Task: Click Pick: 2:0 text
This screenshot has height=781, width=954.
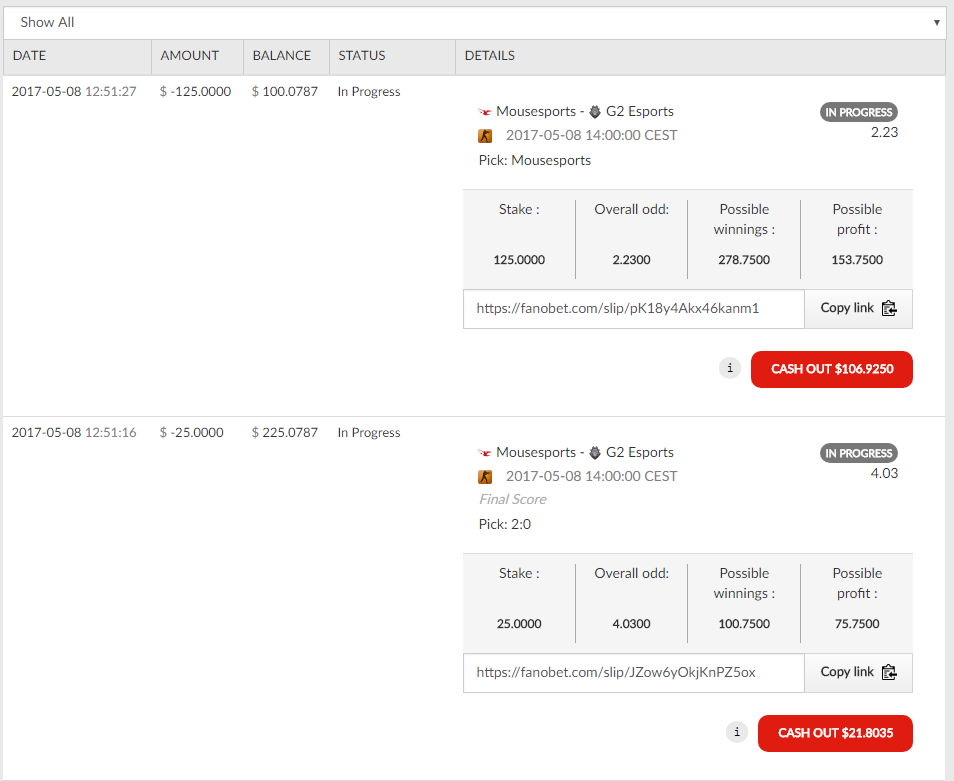Action: pos(504,524)
